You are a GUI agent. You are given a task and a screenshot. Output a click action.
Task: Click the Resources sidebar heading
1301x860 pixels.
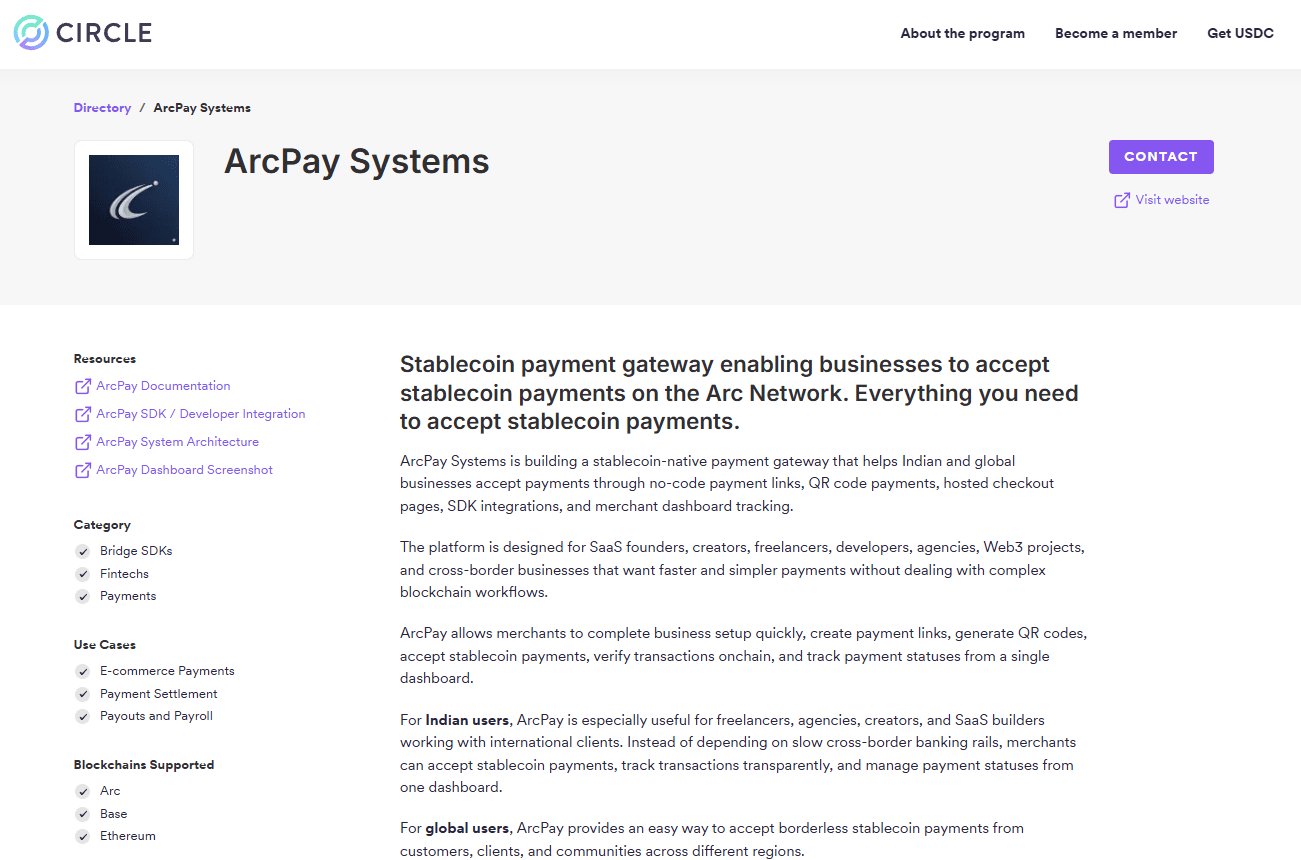105,359
